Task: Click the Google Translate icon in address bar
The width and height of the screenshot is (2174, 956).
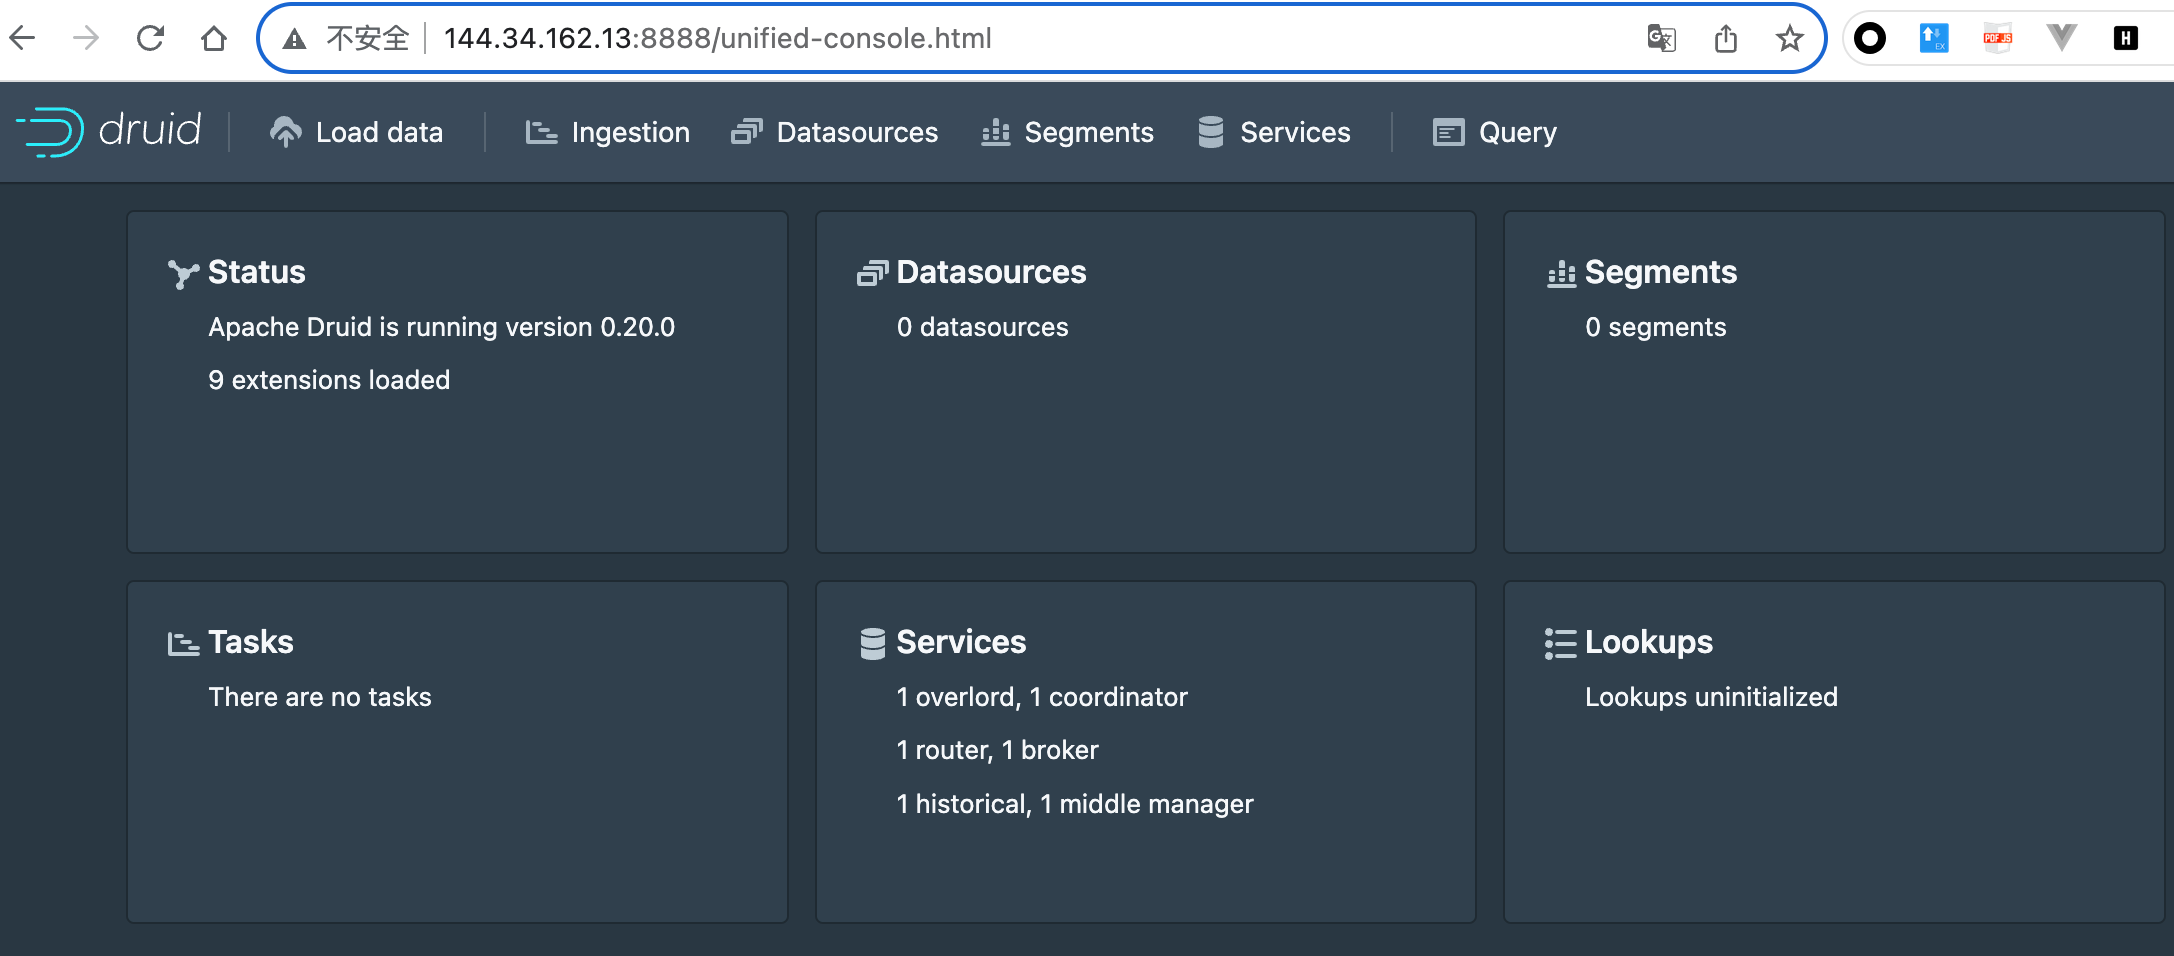Action: (x=1661, y=38)
